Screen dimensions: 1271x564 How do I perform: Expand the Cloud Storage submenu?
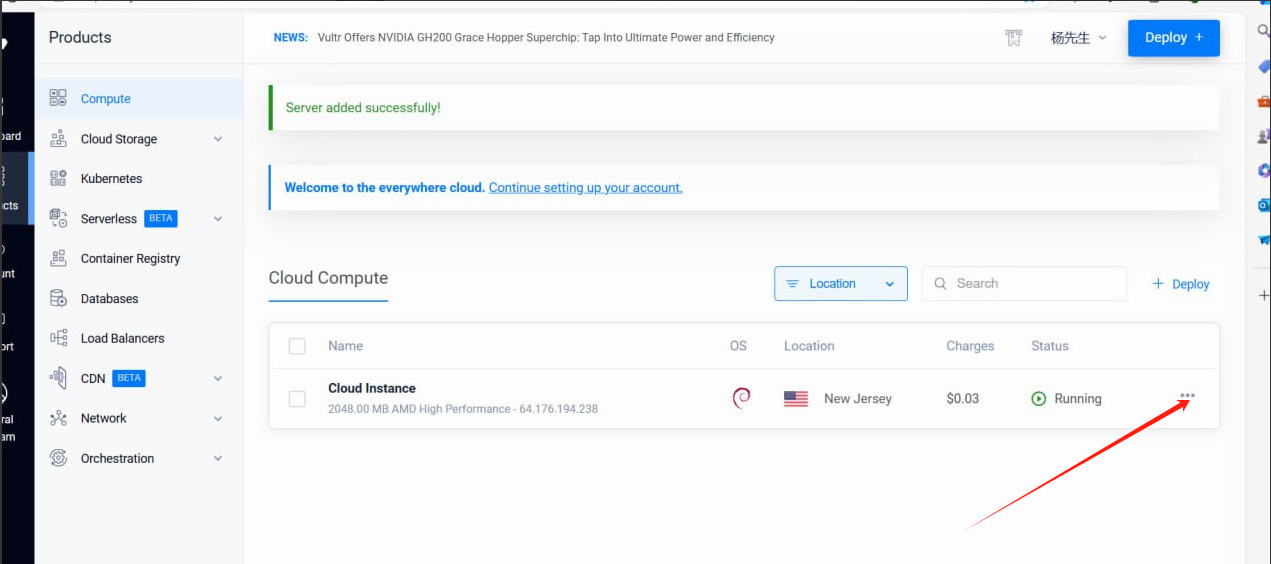click(218, 139)
